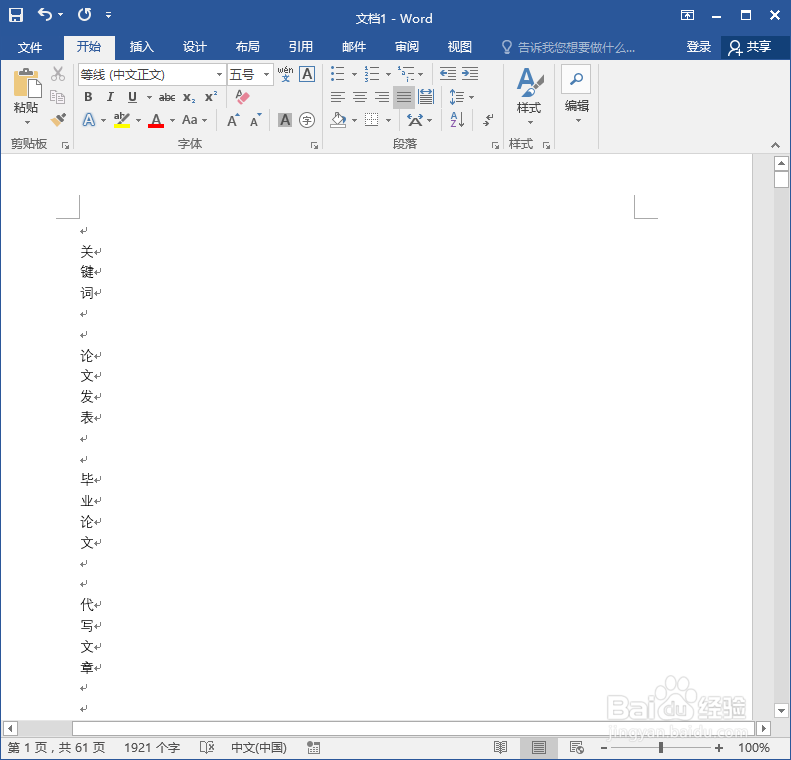Increase font size with grow font icon
The image size is (791, 760).
click(x=233, y=120)
